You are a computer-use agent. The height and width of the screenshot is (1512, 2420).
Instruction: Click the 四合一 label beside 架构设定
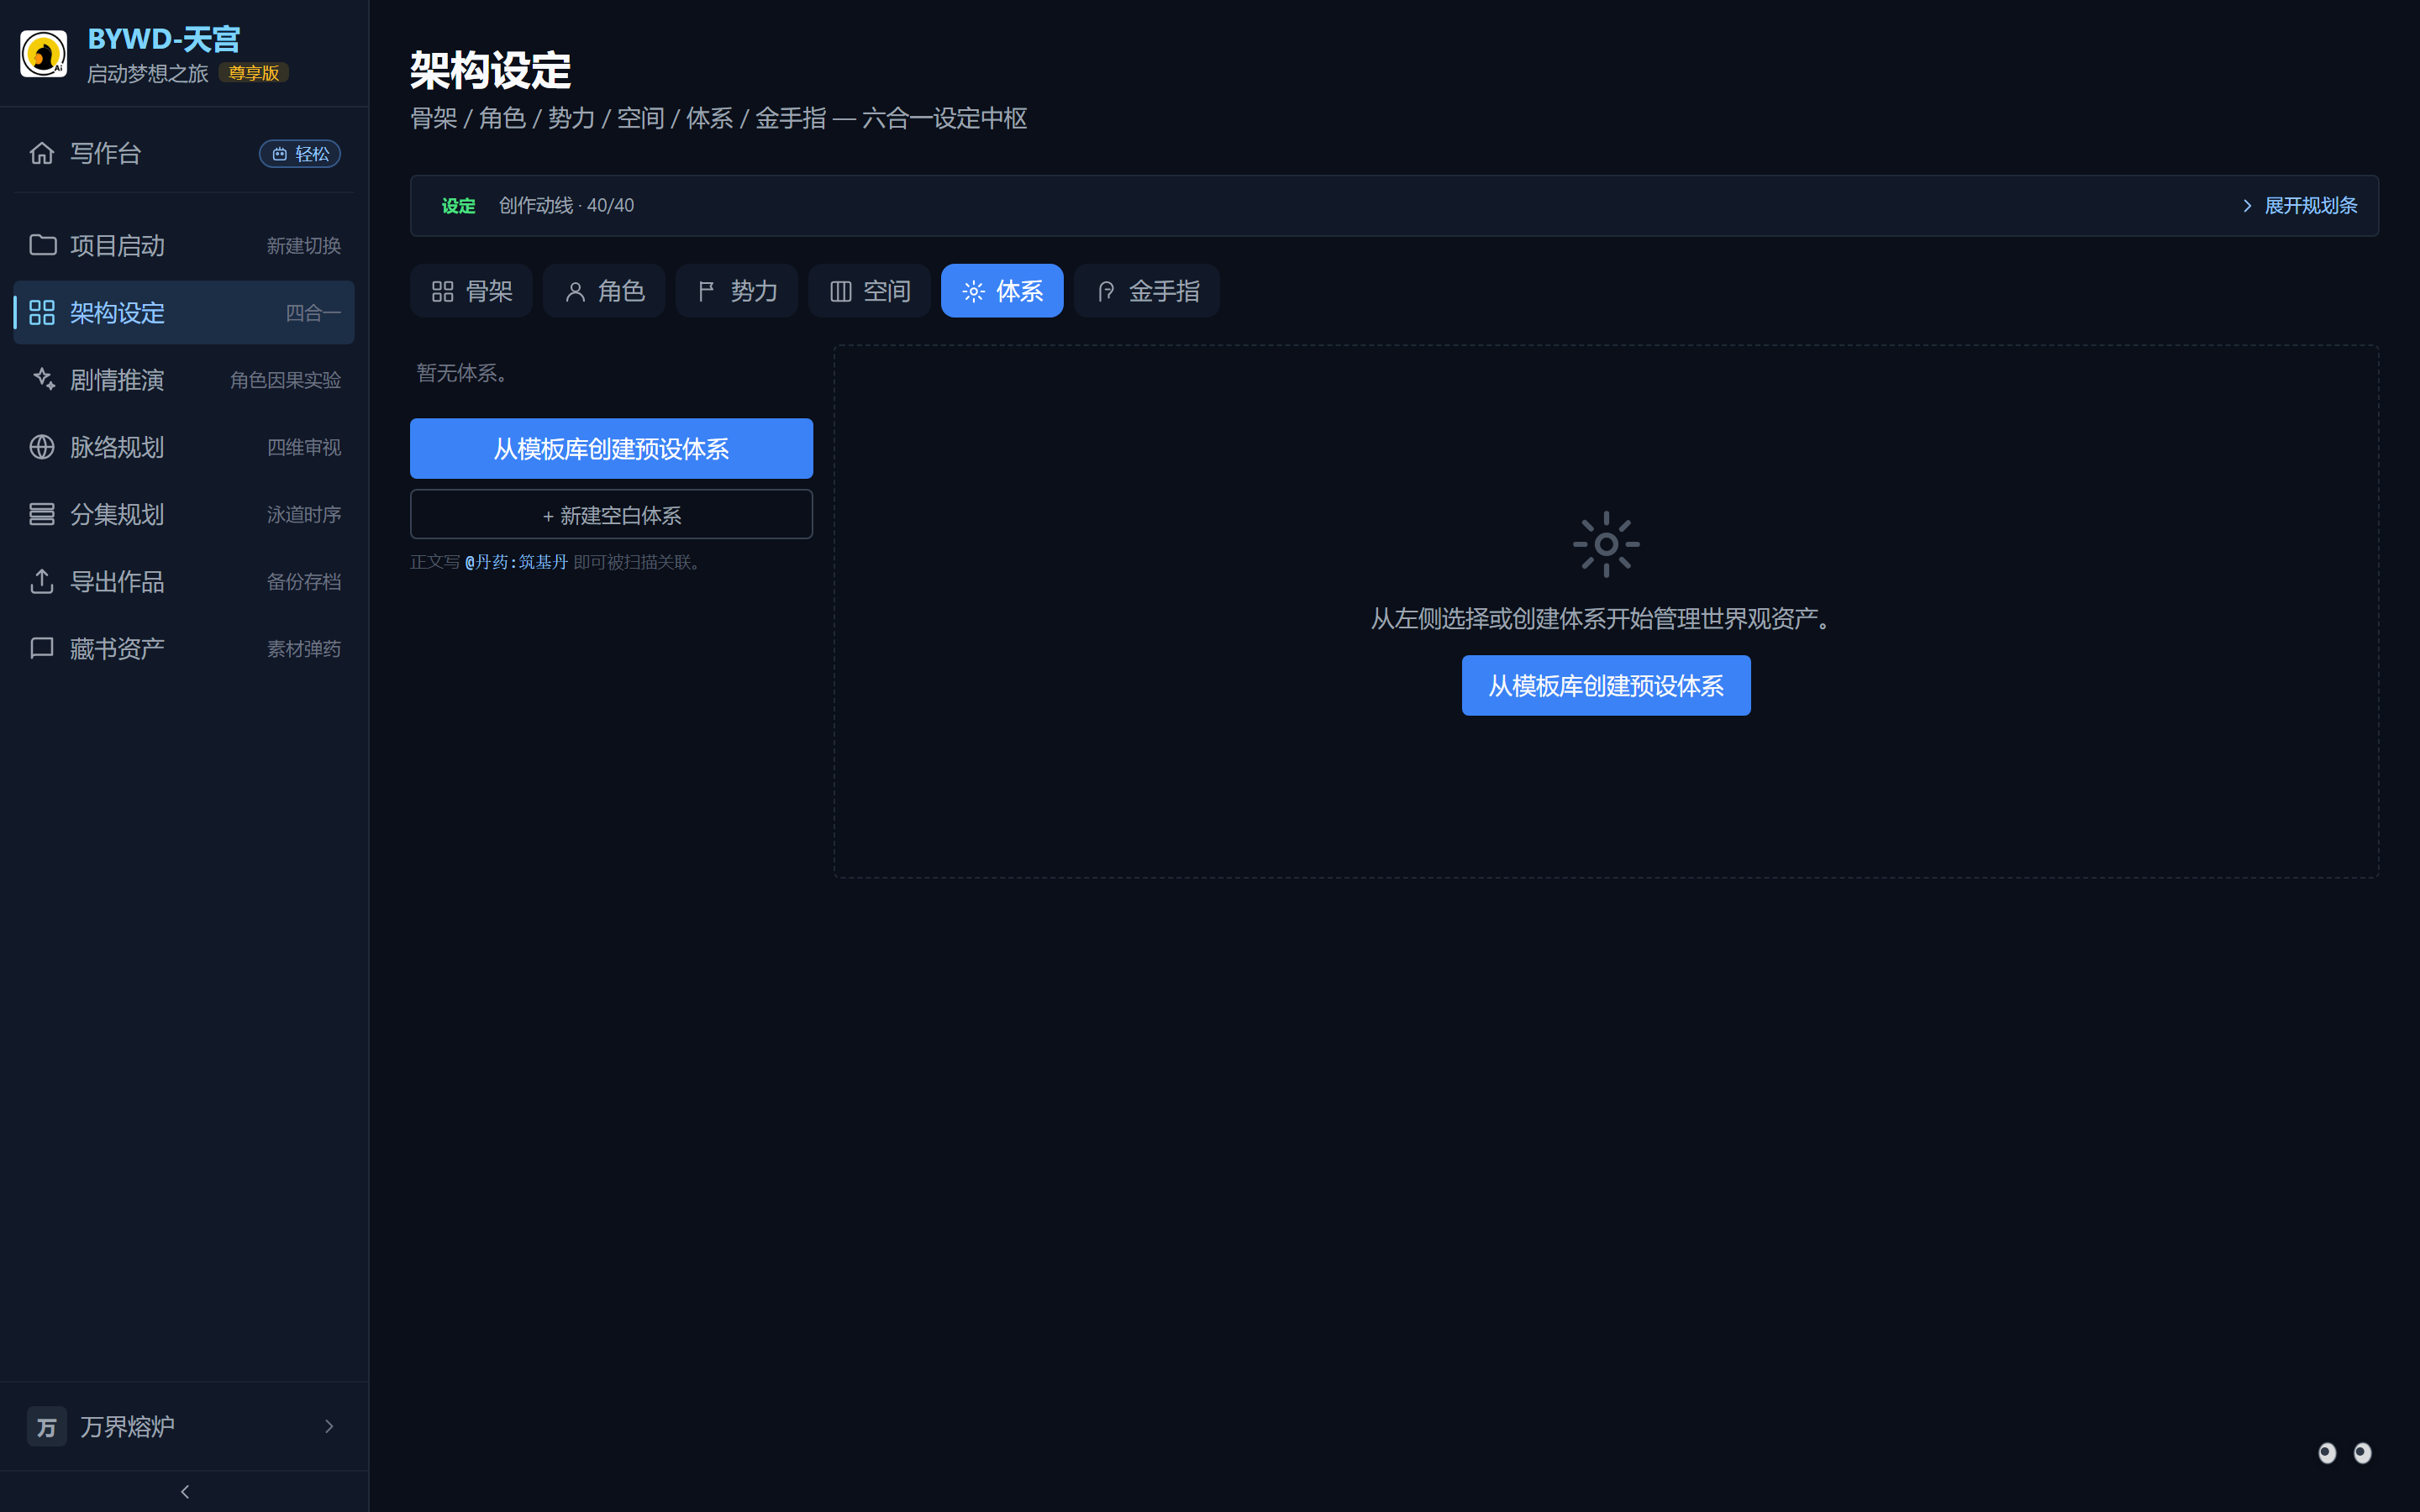click(313, 313)
